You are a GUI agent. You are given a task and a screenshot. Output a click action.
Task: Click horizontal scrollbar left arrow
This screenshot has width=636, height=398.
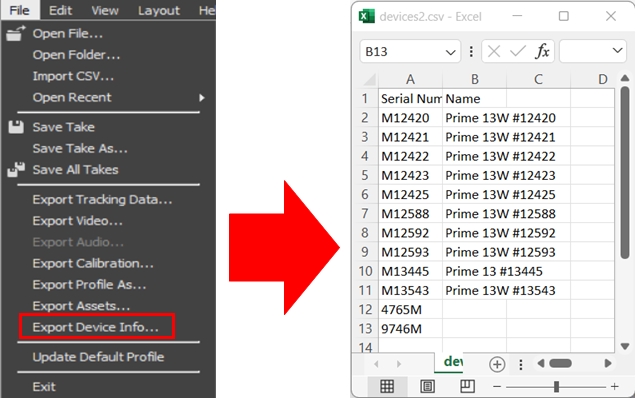point(540,364)
